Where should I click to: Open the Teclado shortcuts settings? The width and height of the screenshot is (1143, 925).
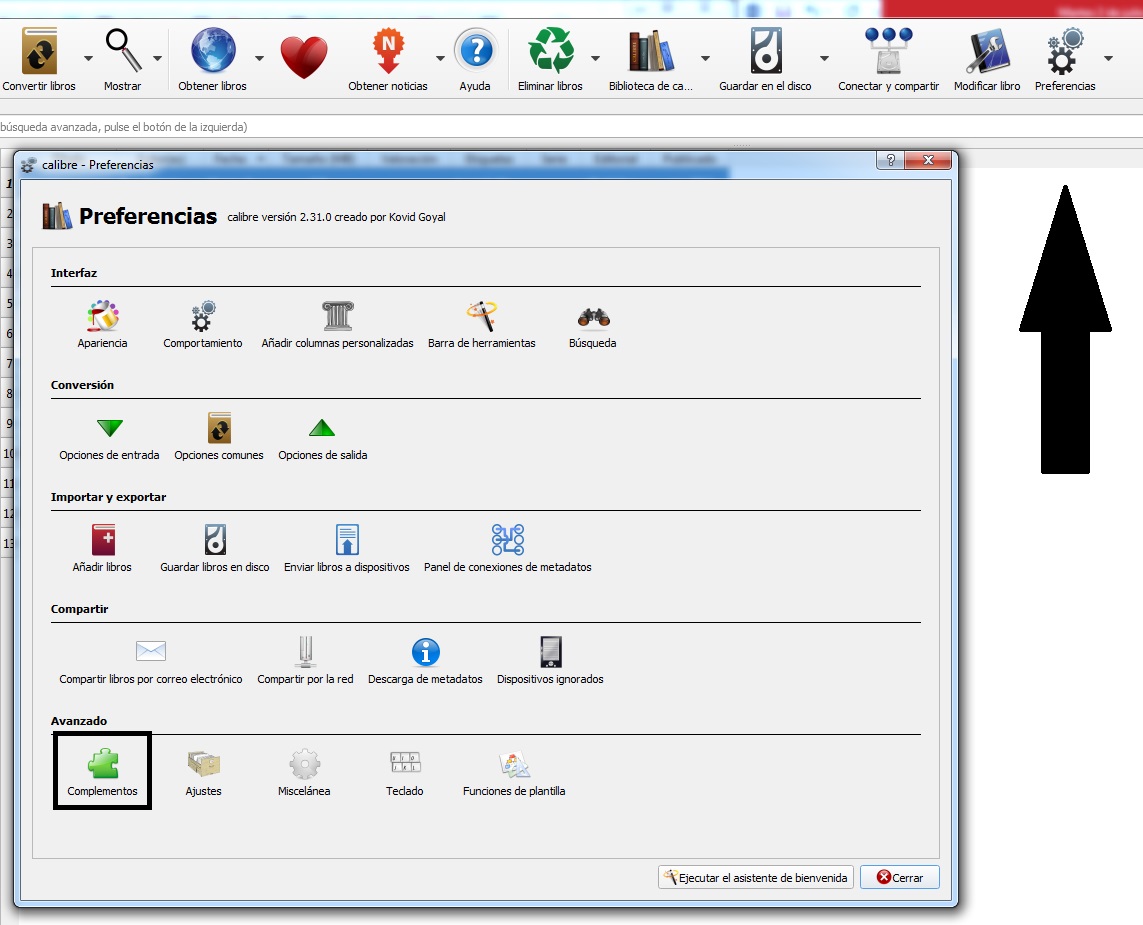point(403,768)
